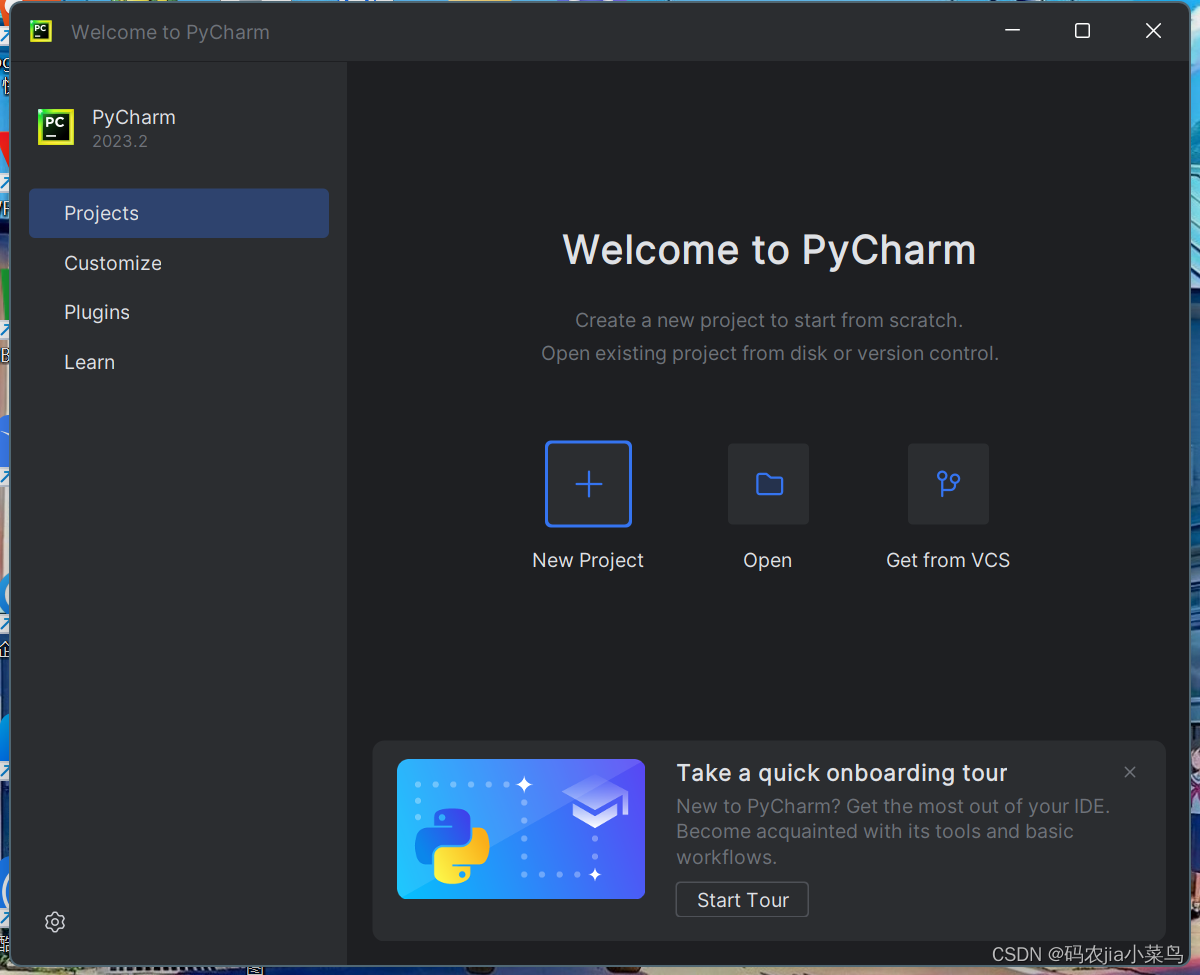The image size is (1200, 975).
Task: Click the PyCharm logo in the sidebar
Action: tap(56, 127)
